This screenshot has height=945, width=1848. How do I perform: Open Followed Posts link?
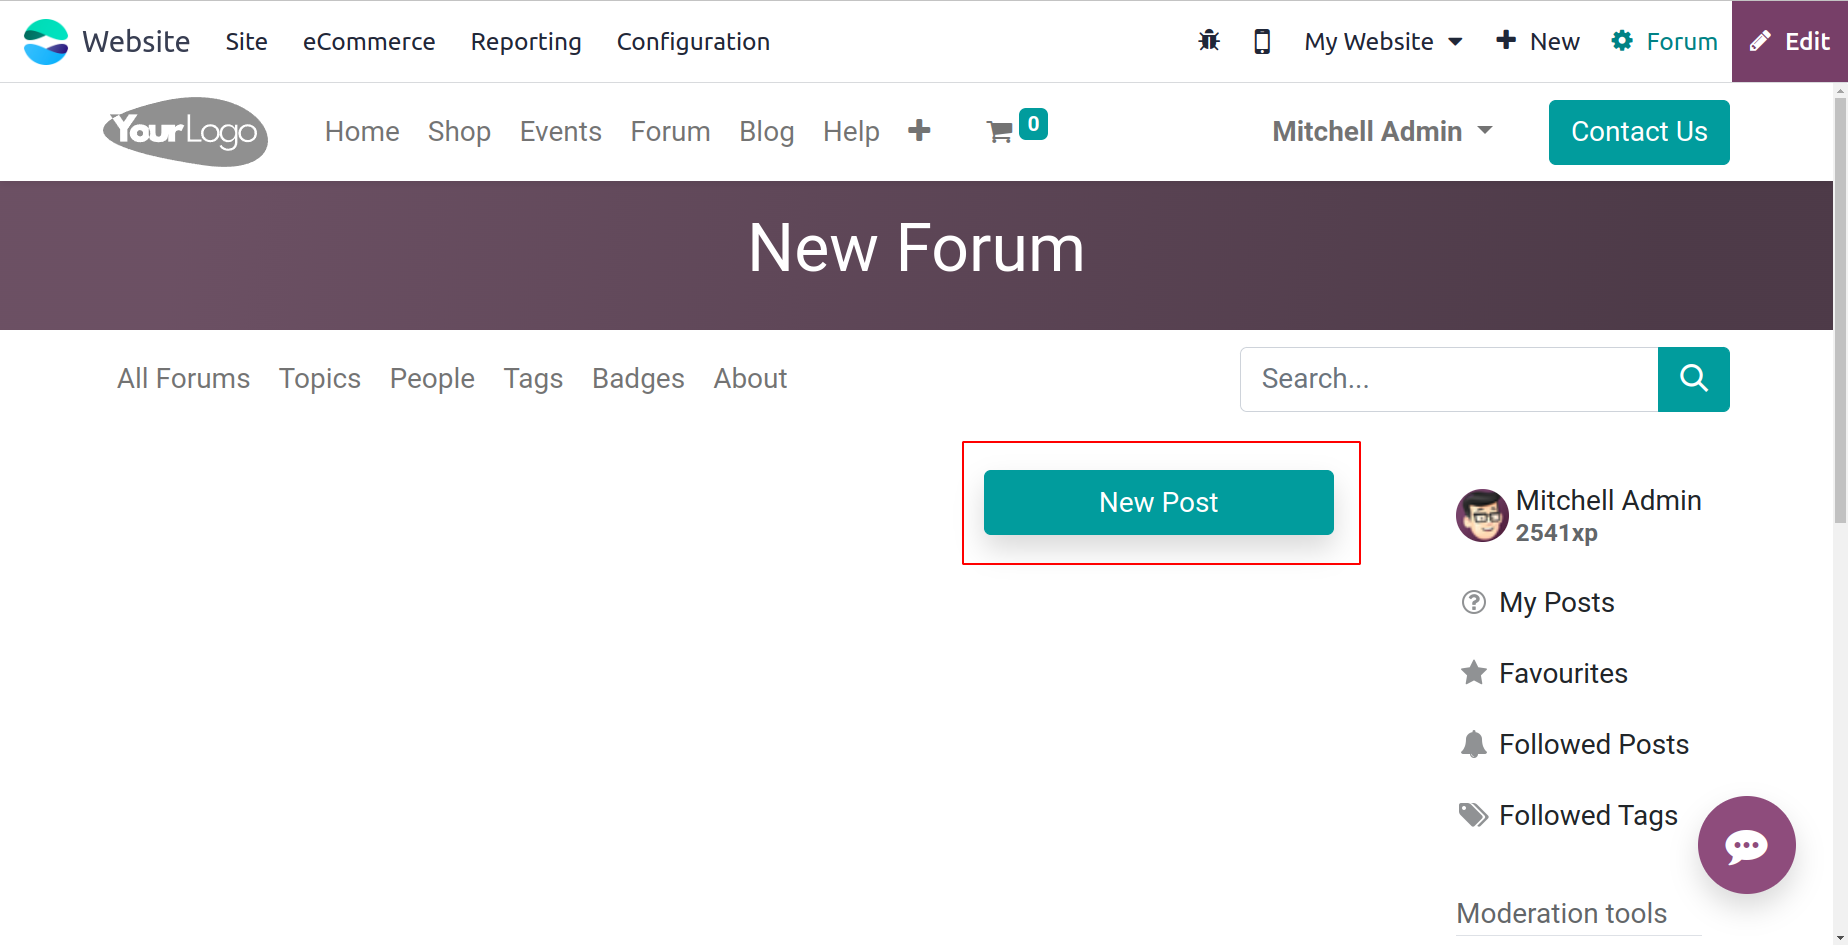coord(1593,744)
